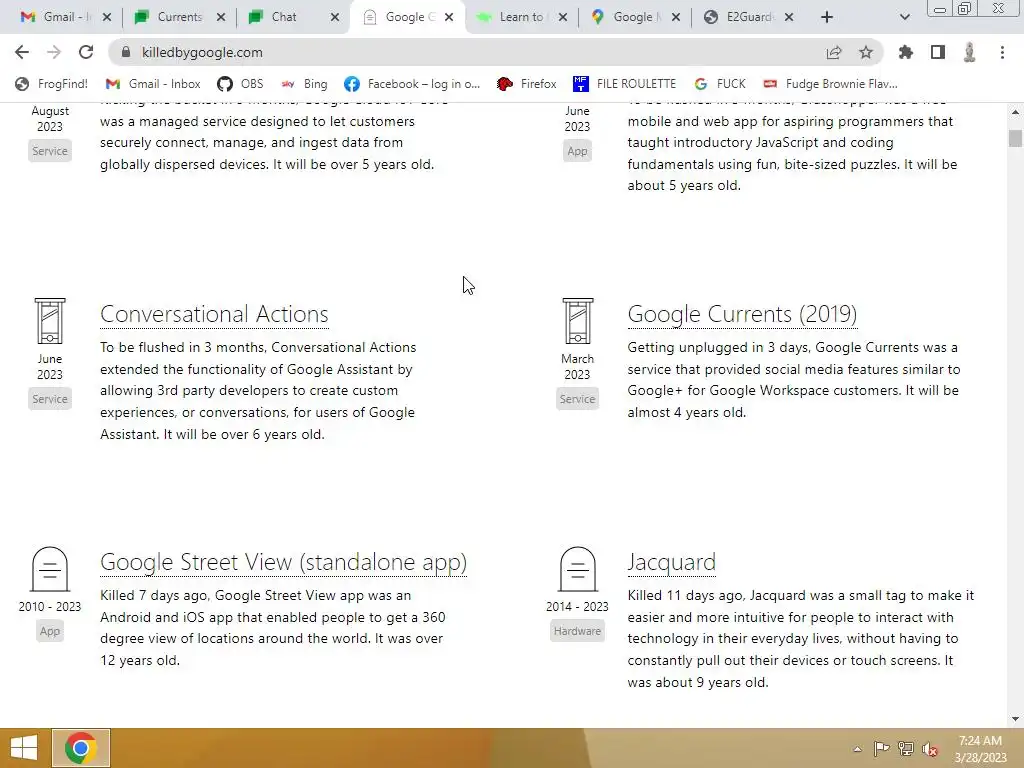Open the Bing bookmark

(304, 84)
